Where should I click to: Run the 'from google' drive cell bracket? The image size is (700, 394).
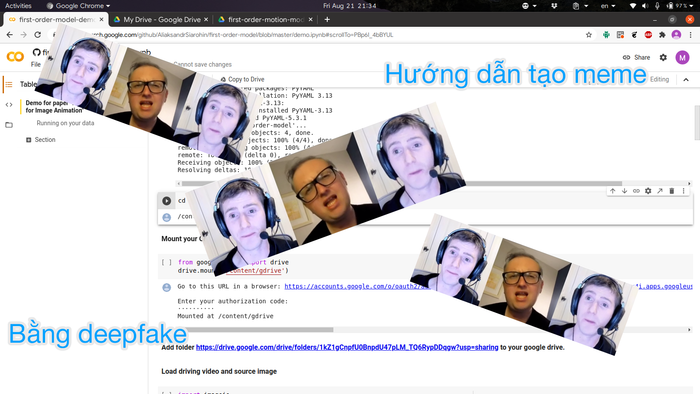point(167,262)
